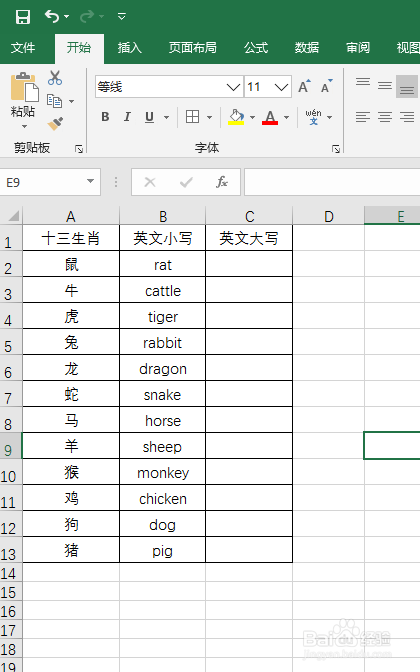Open the 公式 ribbon tab

click(x=256, y=48)
